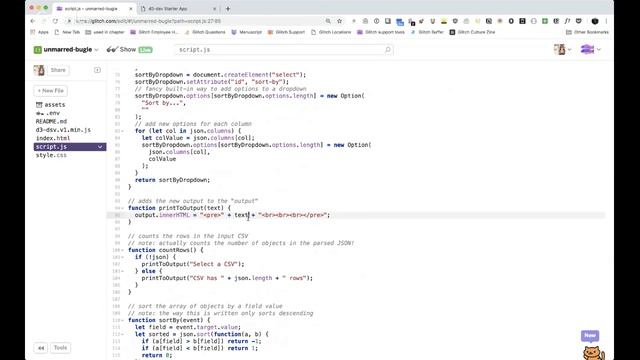
Task: Click the green Live badge
Action: 145,50
